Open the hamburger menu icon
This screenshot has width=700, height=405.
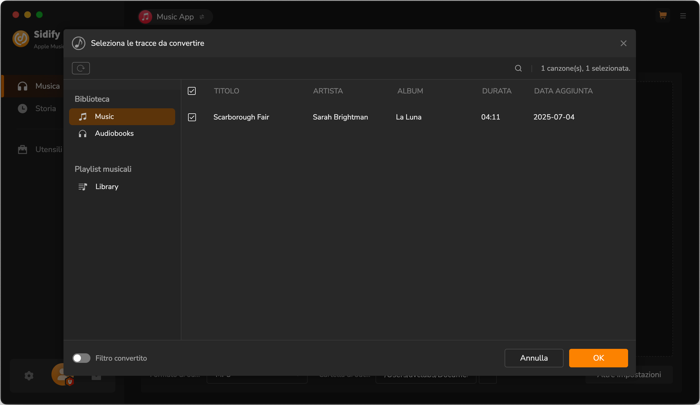(x=683, y=16)
